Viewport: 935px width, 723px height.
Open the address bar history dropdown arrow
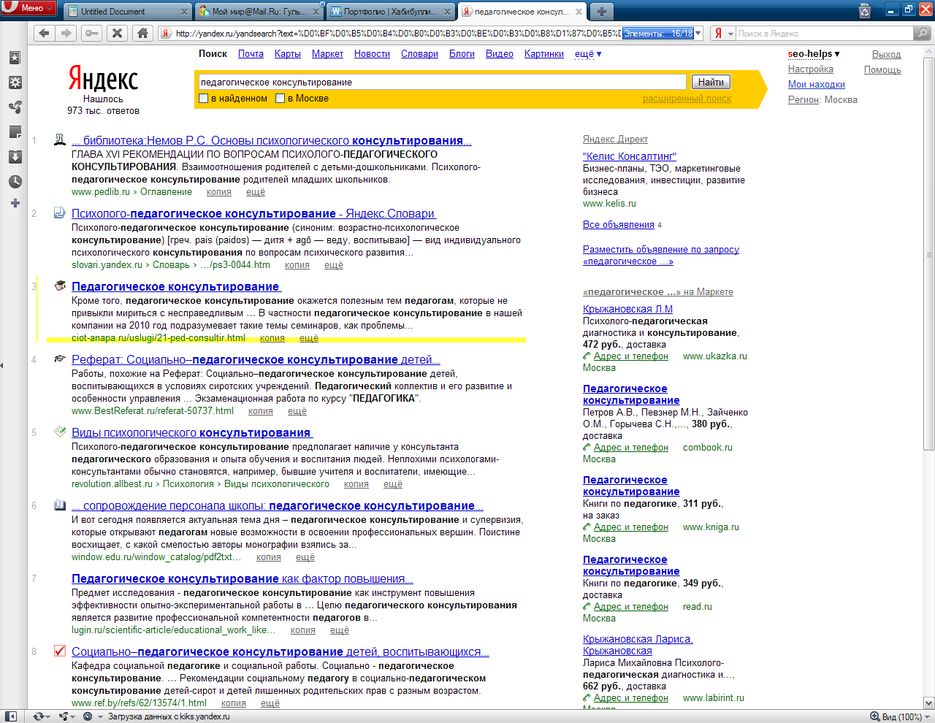[x=698, y=34]
